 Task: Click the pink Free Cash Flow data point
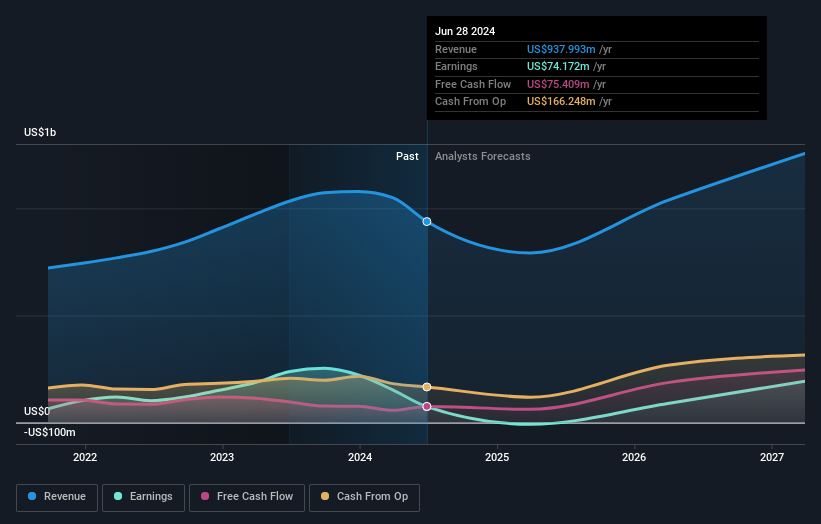tap(427, 406)
